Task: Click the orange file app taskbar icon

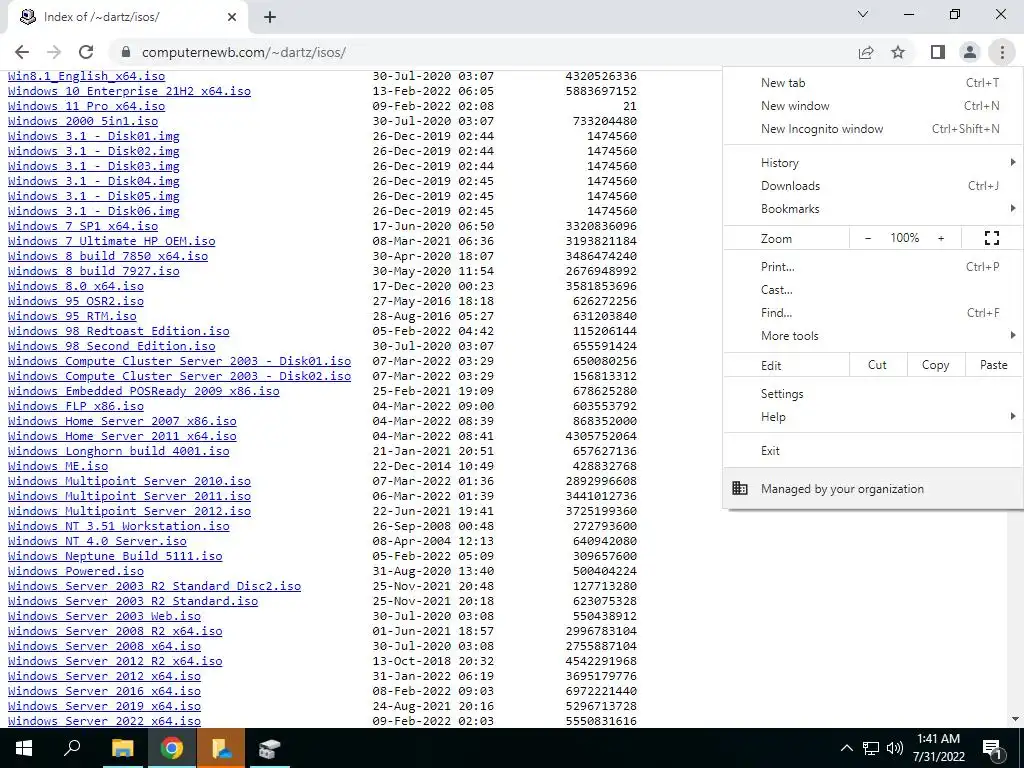Action: (x=220, y=748)
